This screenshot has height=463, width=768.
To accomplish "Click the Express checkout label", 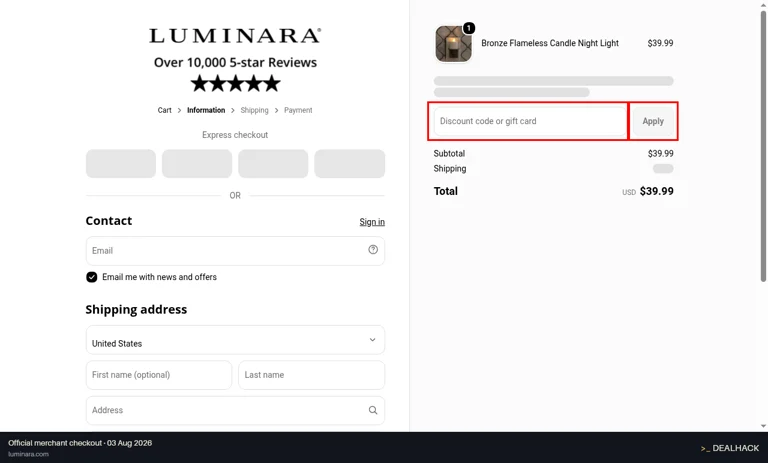I will [x=235, y=135].
